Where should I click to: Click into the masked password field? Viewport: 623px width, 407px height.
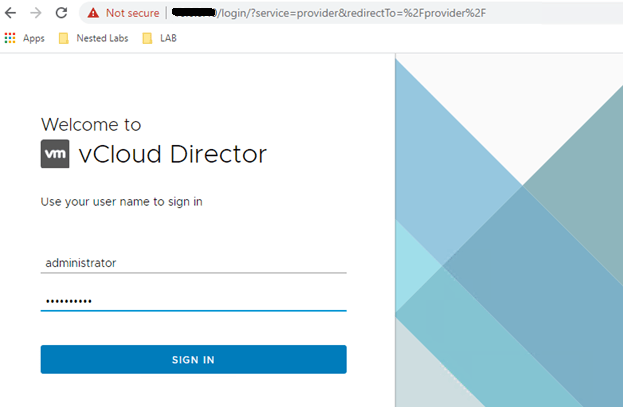pyautogui.click(x=193, y=300)
